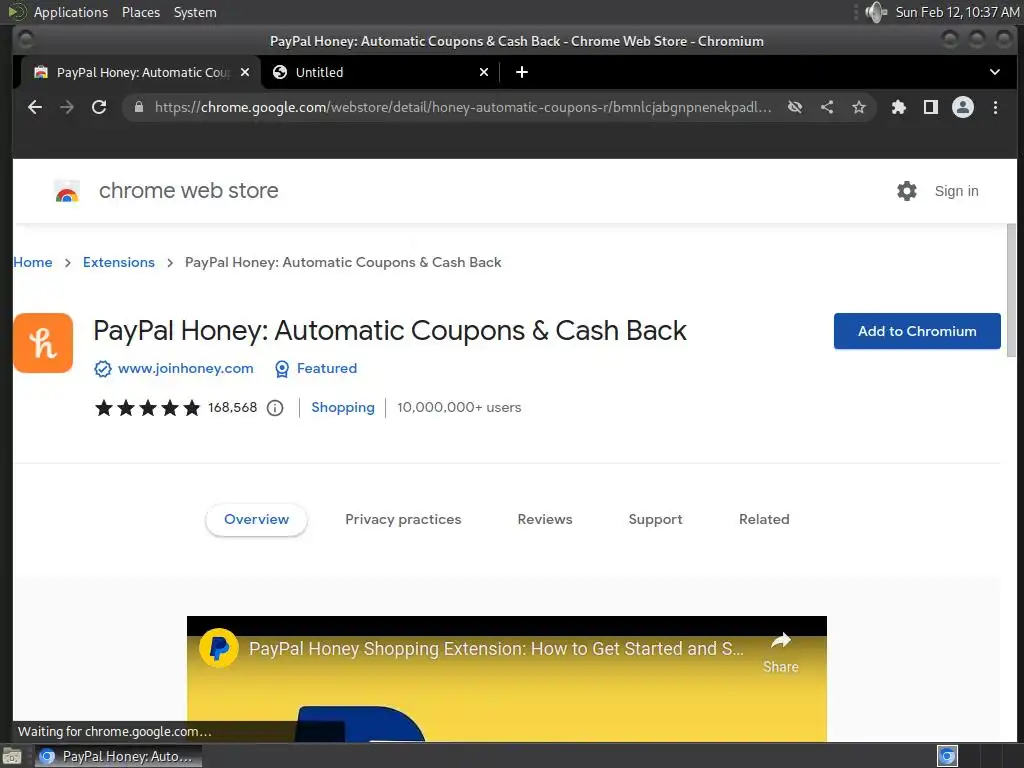Go to Home in the breadcrumb
The width and height of the screenshot is (1024, 768).
point(33,263)
